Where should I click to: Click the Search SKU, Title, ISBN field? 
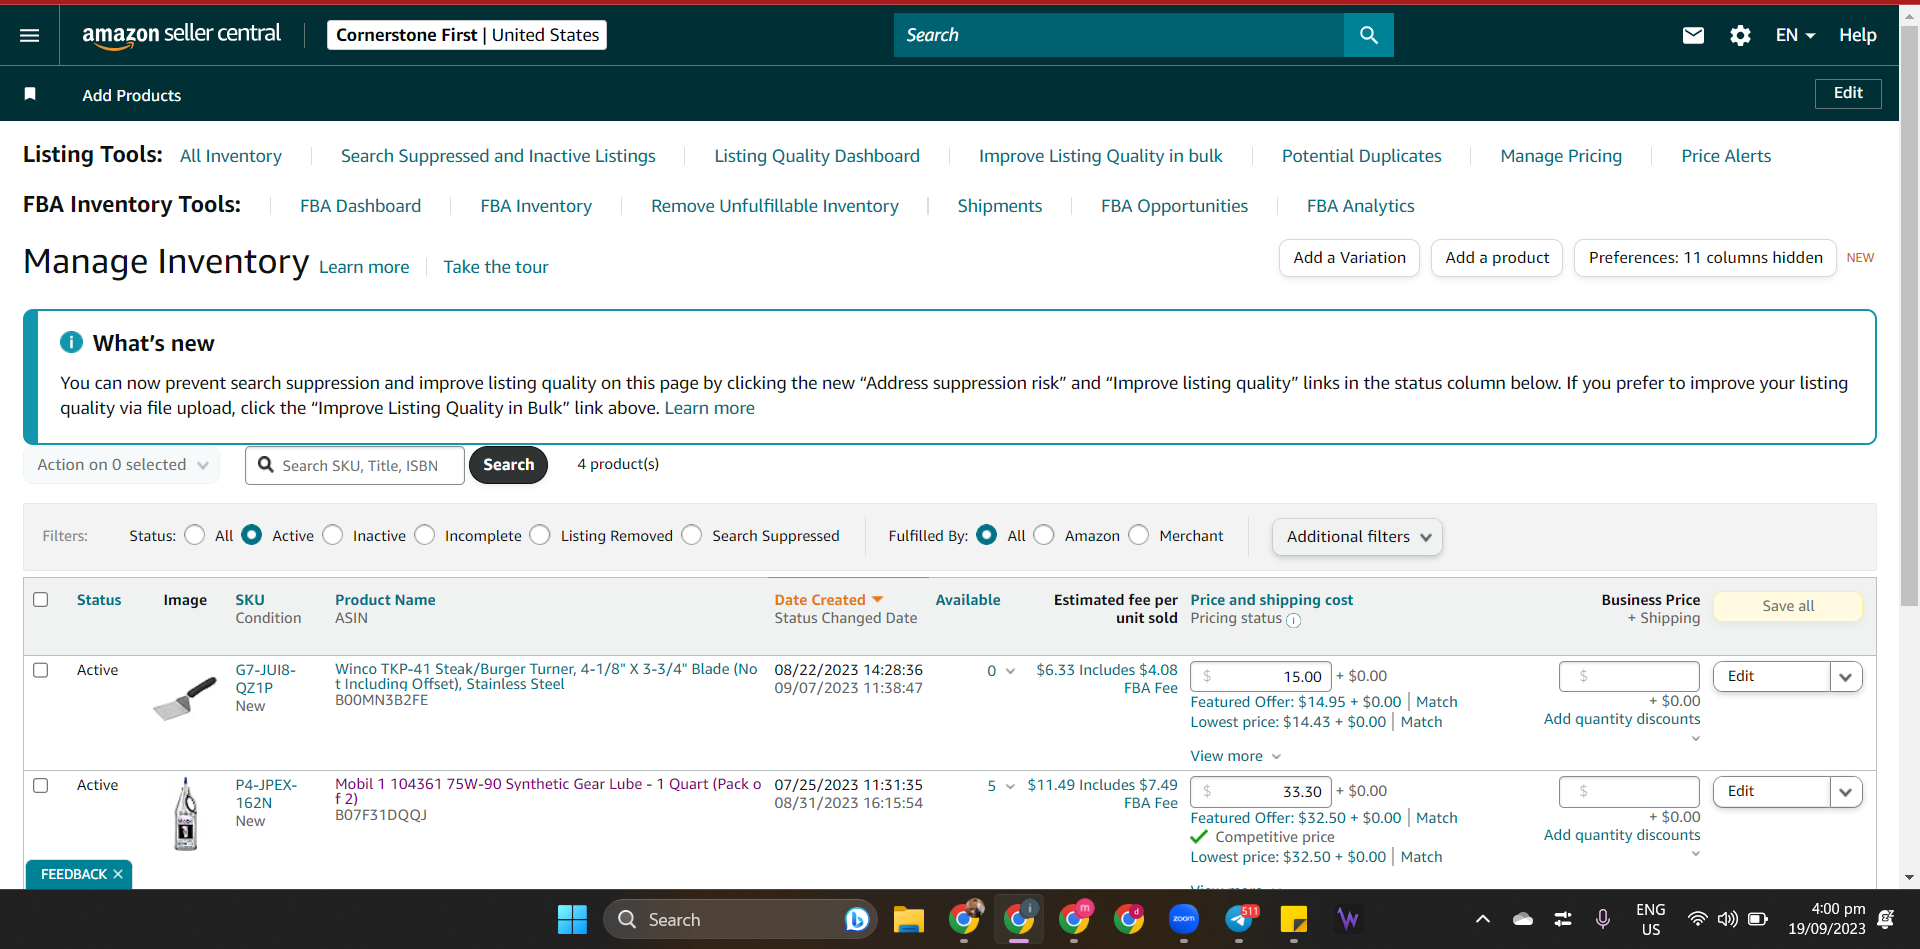(355, 465)
